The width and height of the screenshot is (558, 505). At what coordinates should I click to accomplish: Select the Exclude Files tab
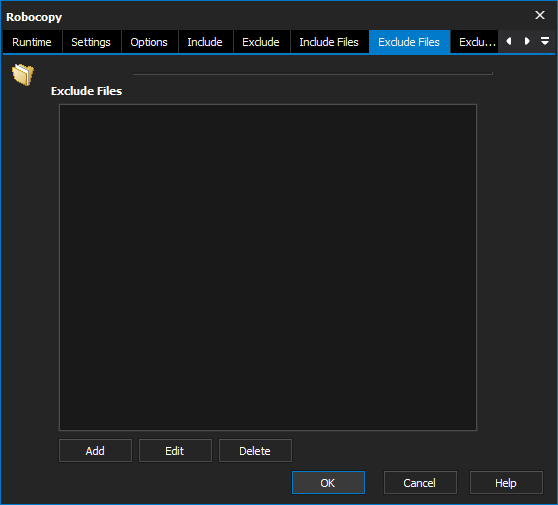click(x=409, y=42)
